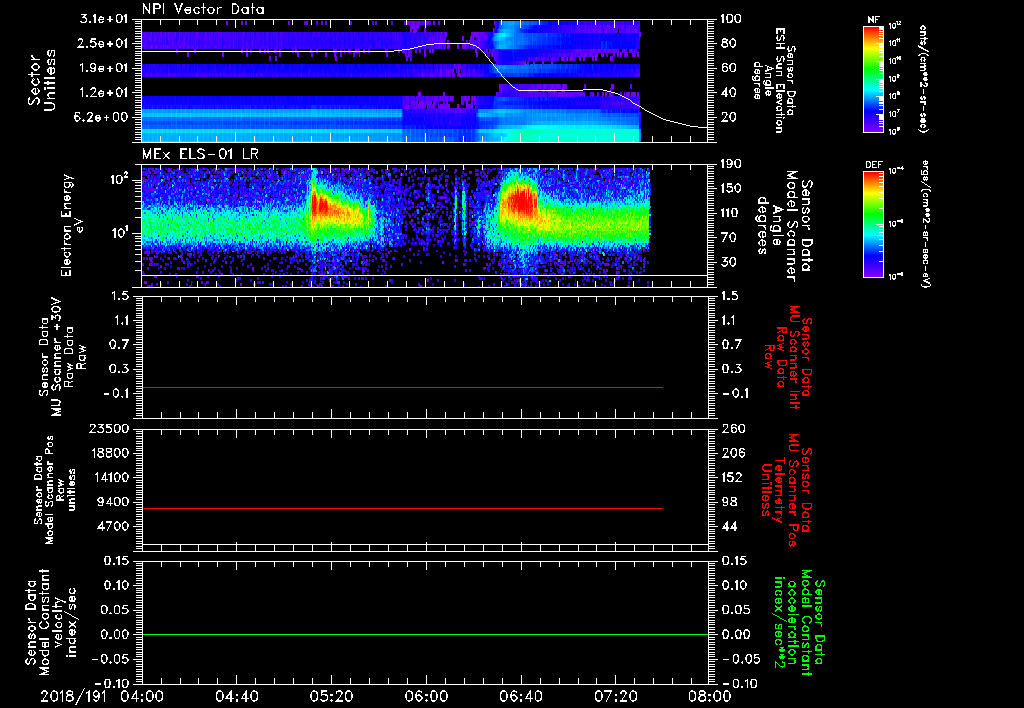Click the 08:00 time axis label
1024x708 pixels.
710,696
